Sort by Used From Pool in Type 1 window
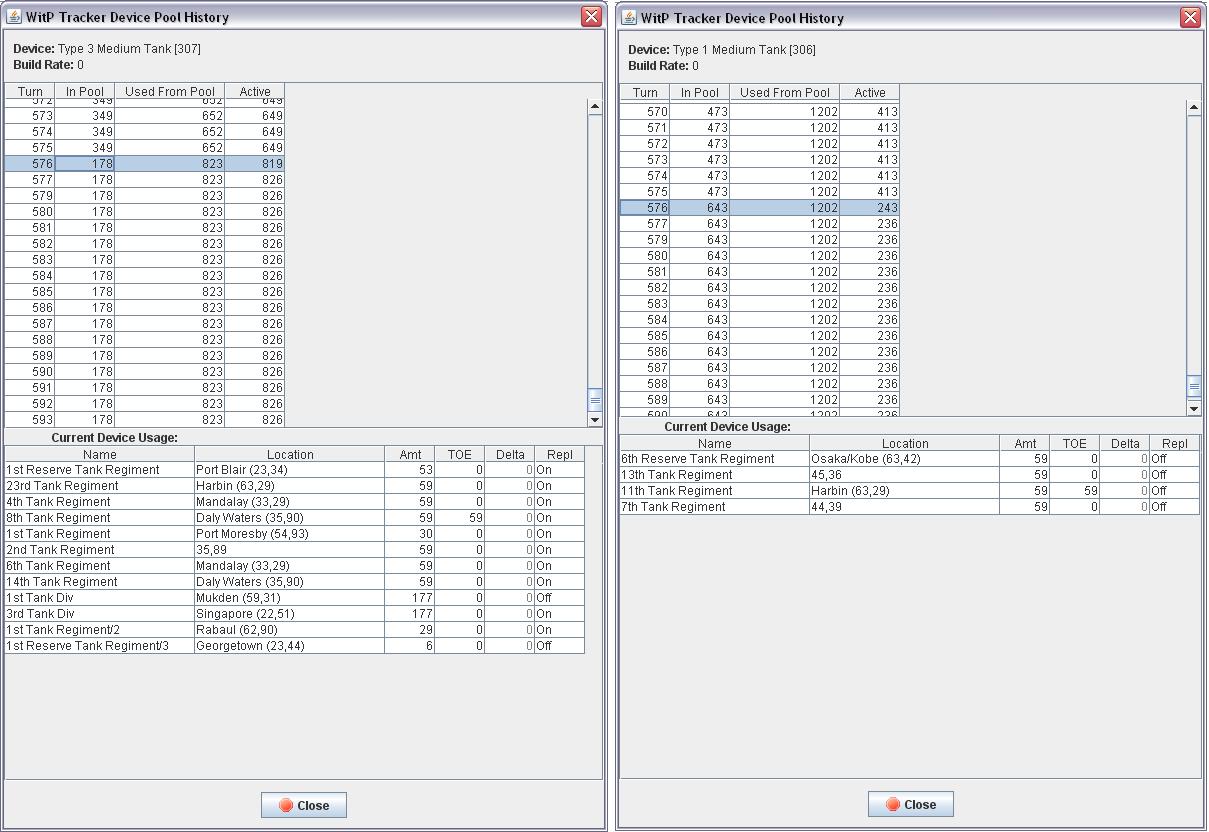This screenshot has width=1209, height=832. pyautogui.click(x=785, y=92)
